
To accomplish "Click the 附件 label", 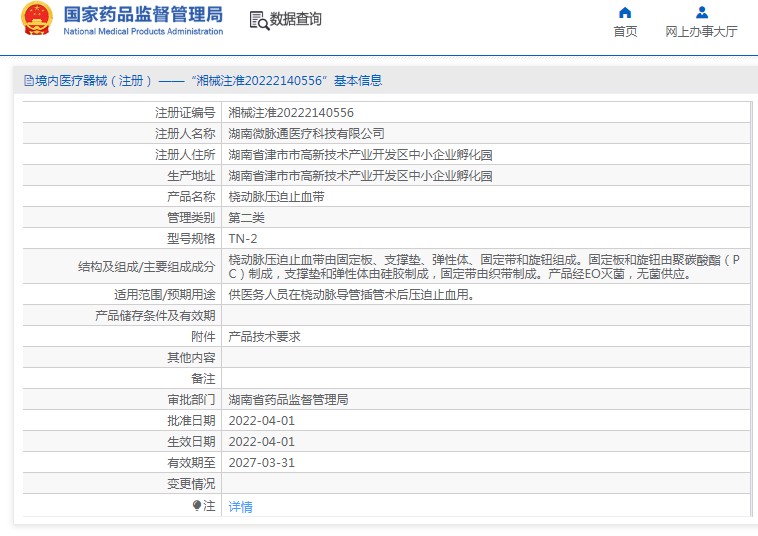I will point(203,337).
